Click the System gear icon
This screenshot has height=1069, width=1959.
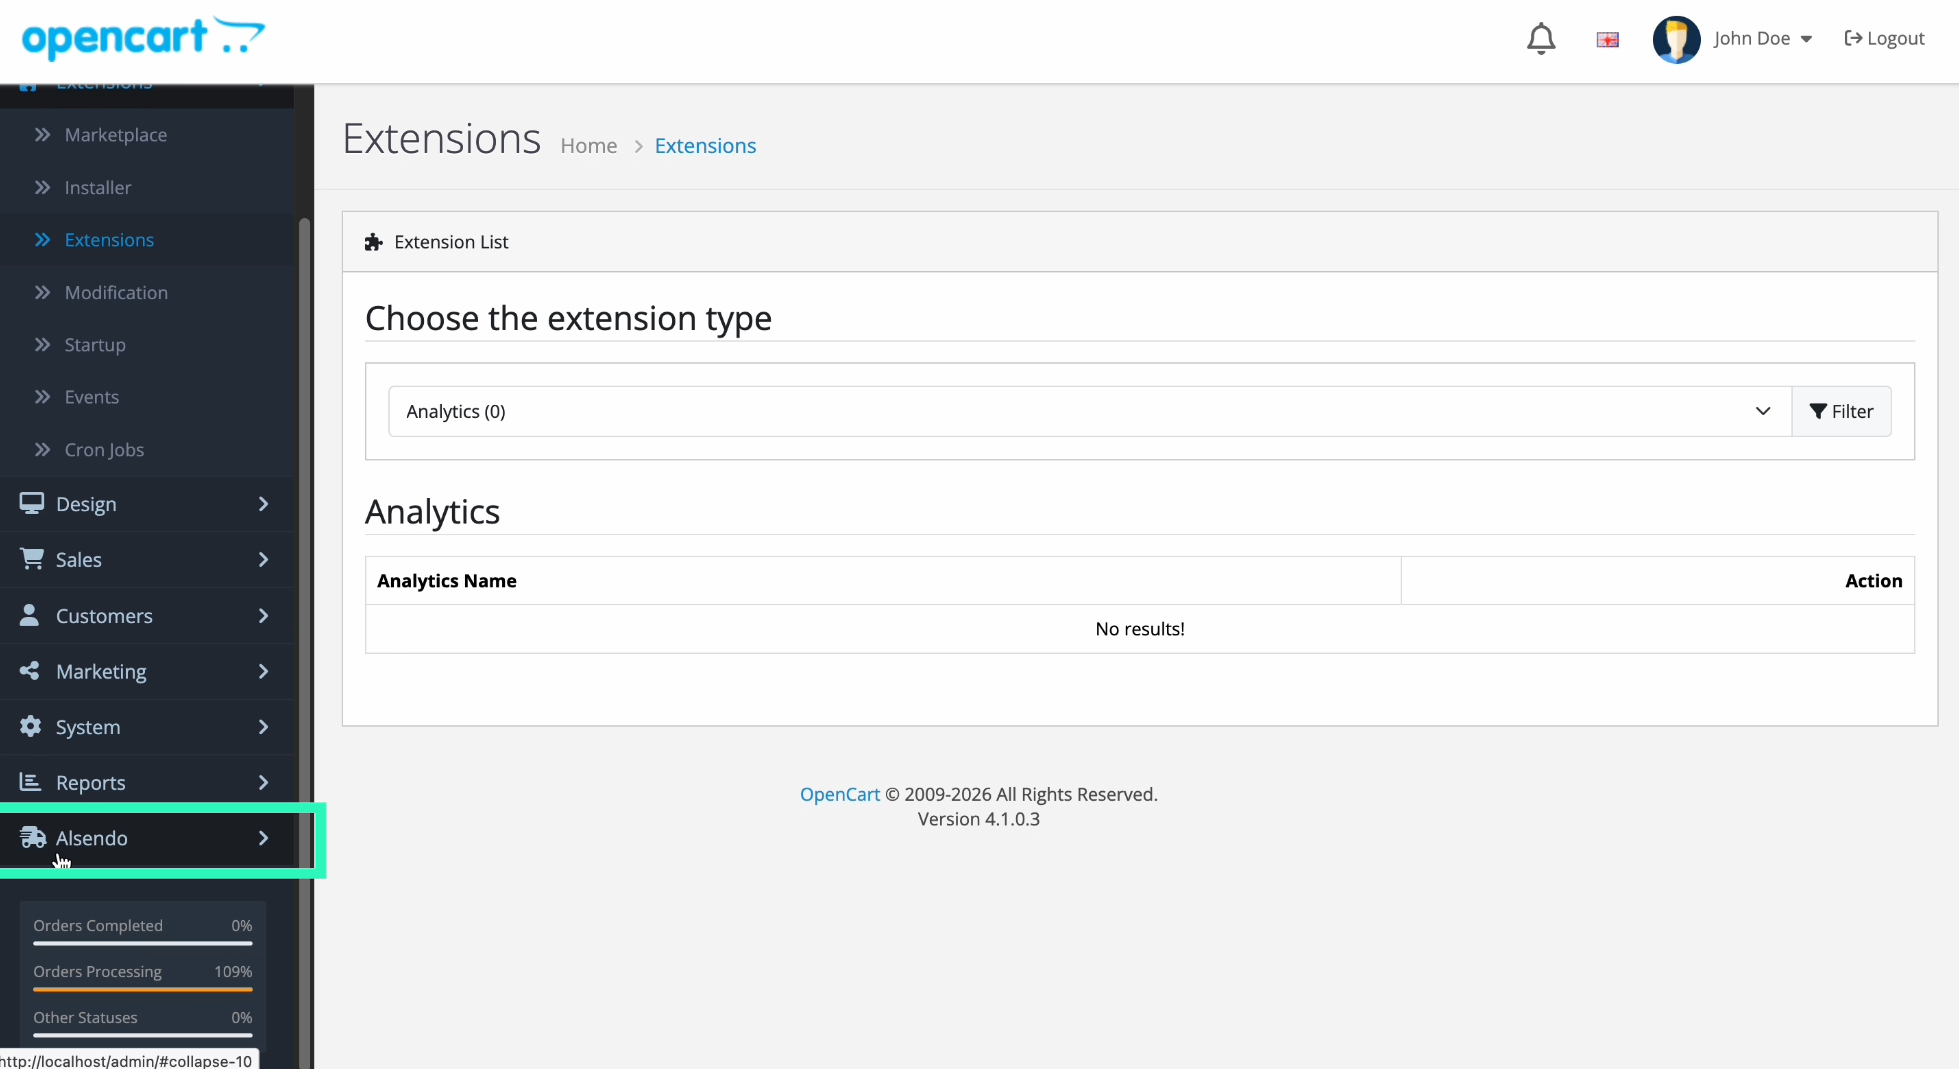(x=31, y=726)
